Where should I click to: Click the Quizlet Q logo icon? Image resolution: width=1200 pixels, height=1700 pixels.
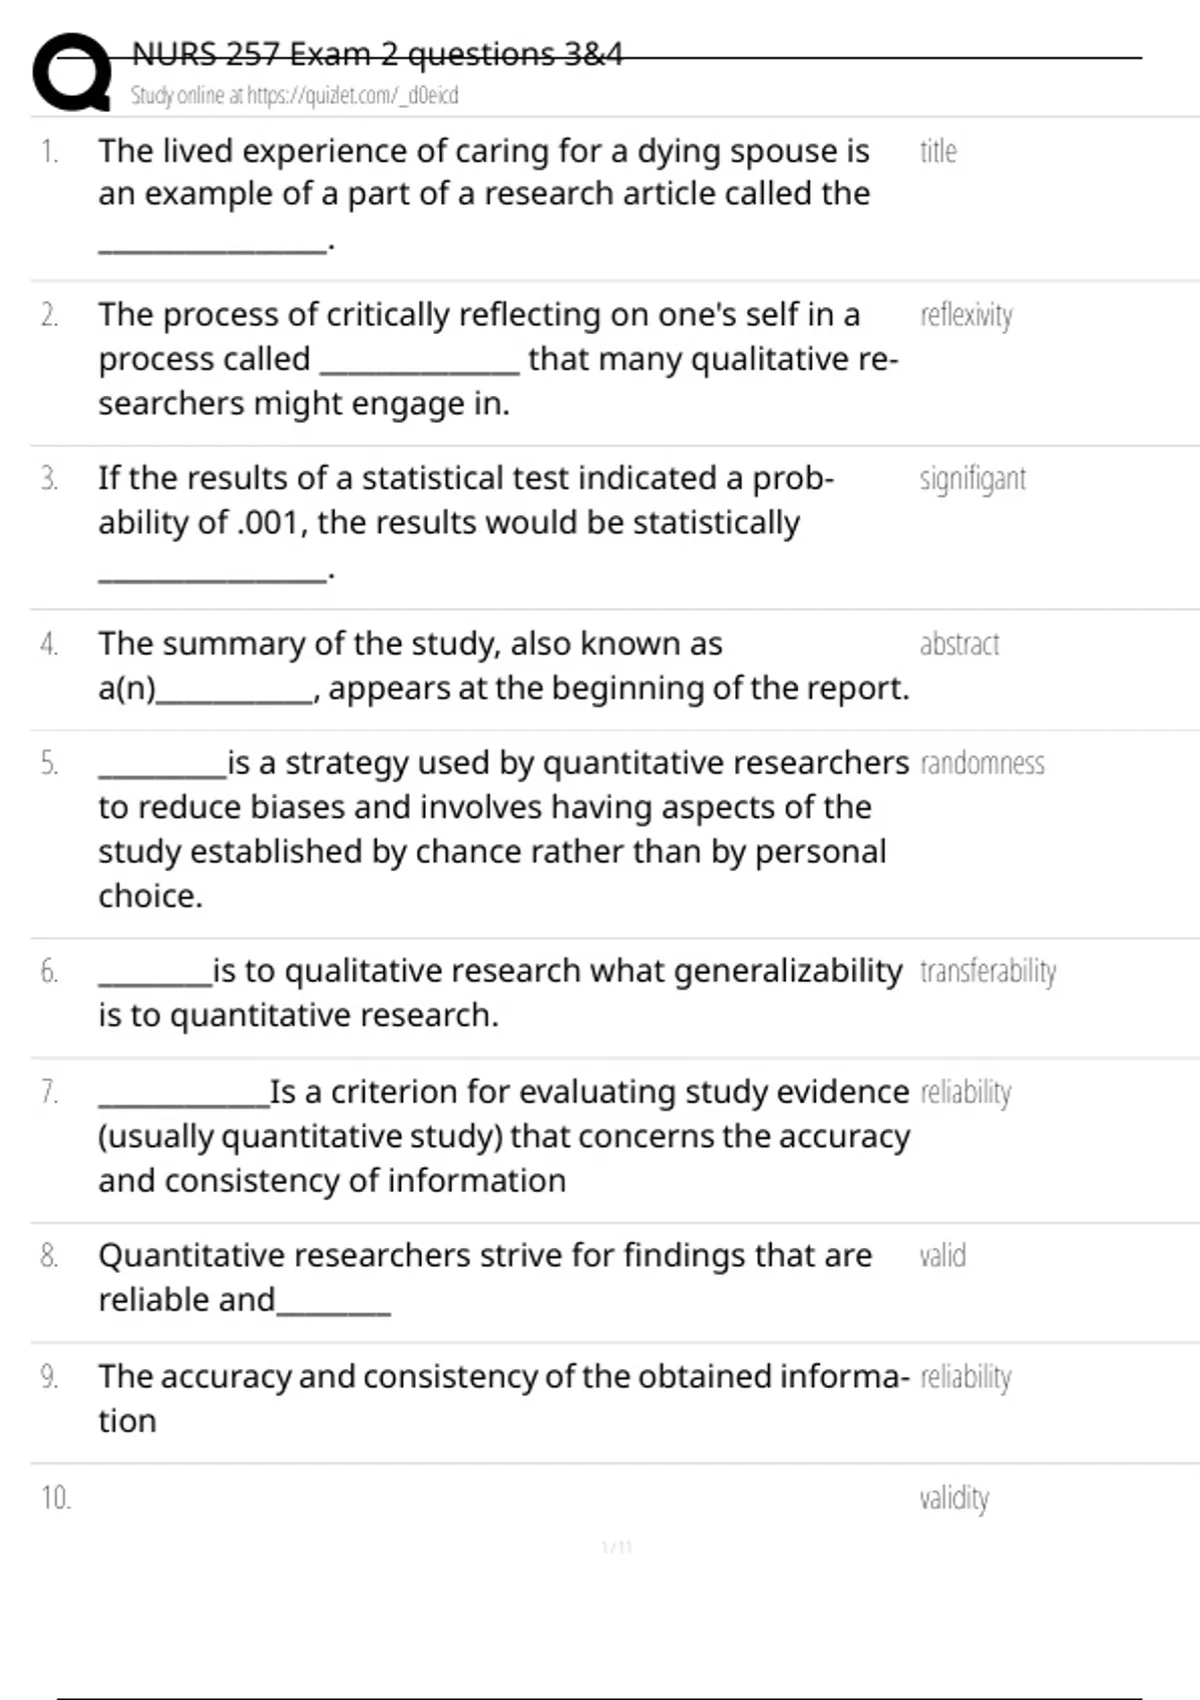72,72
